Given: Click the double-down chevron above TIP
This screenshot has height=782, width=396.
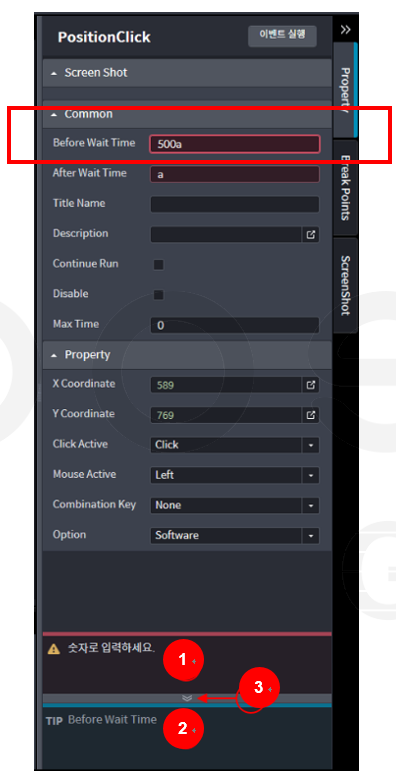Looking at the screenshot, I should coord(187,698).
